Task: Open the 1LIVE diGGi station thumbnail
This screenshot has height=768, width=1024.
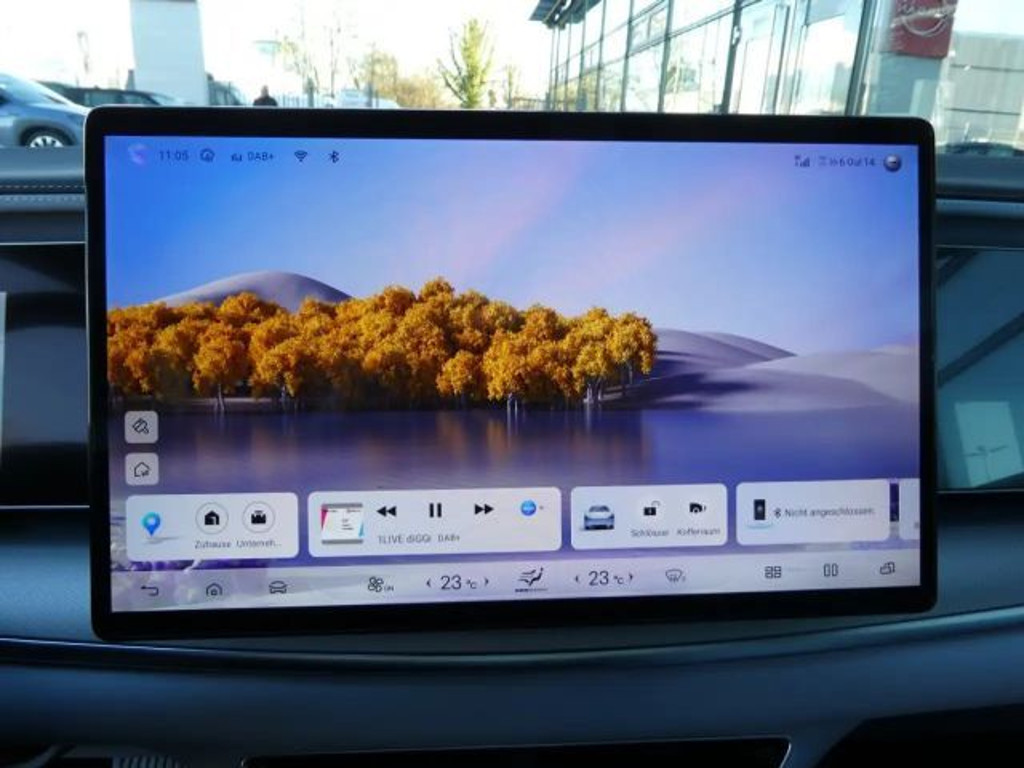Action: [342, 522]
